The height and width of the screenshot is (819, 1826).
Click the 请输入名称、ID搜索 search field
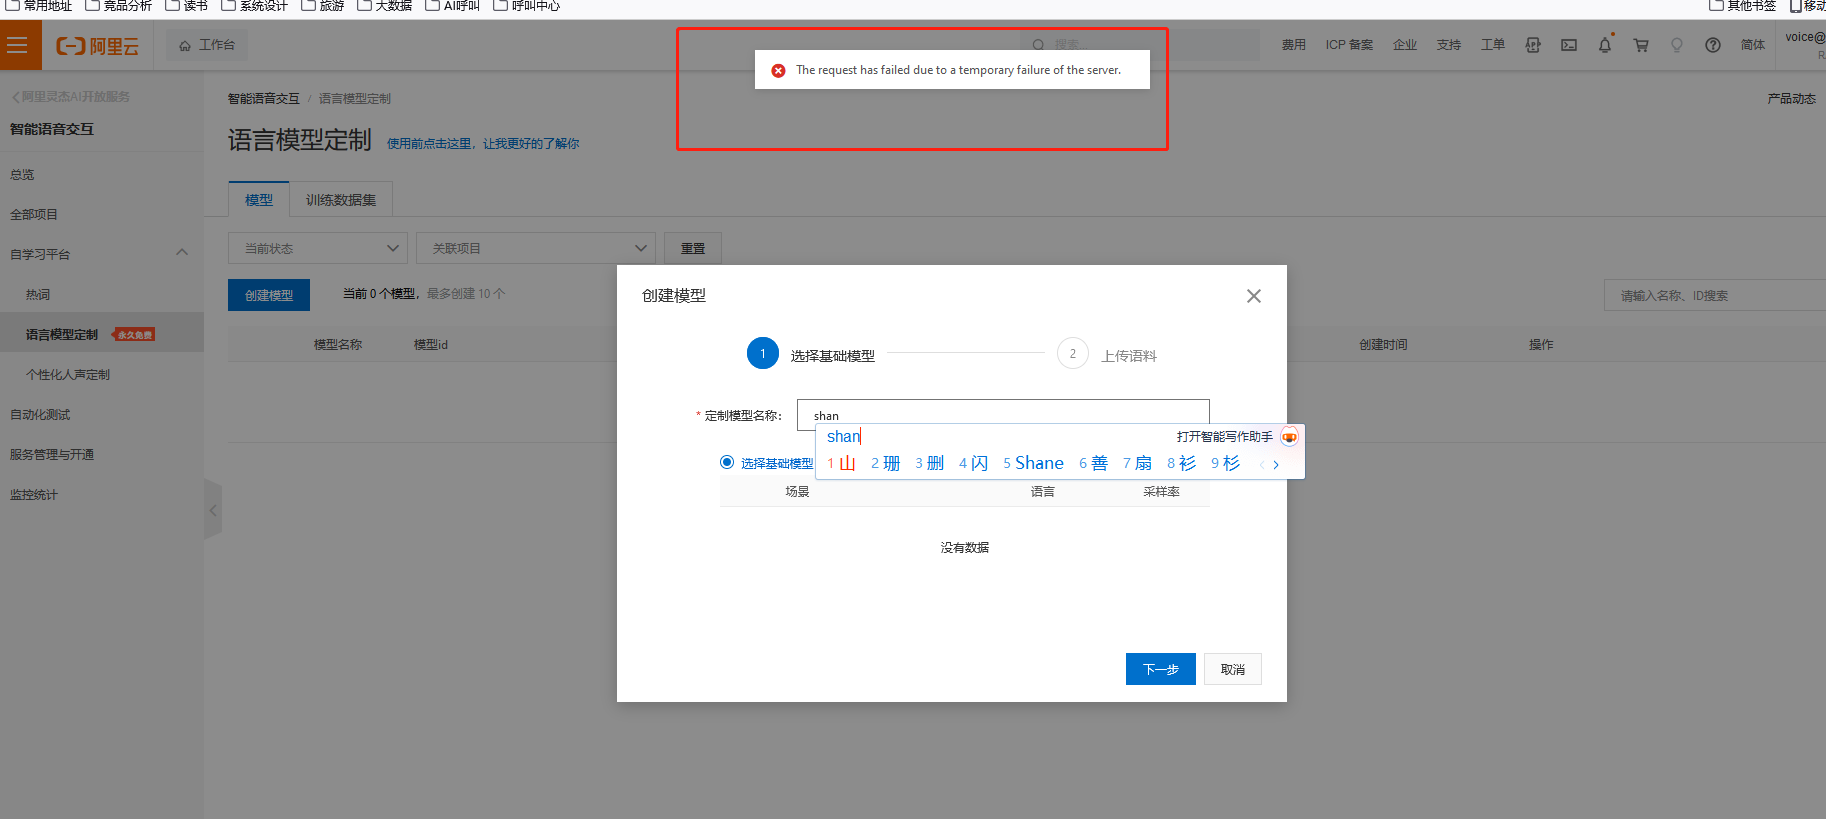pos(1715,295)
